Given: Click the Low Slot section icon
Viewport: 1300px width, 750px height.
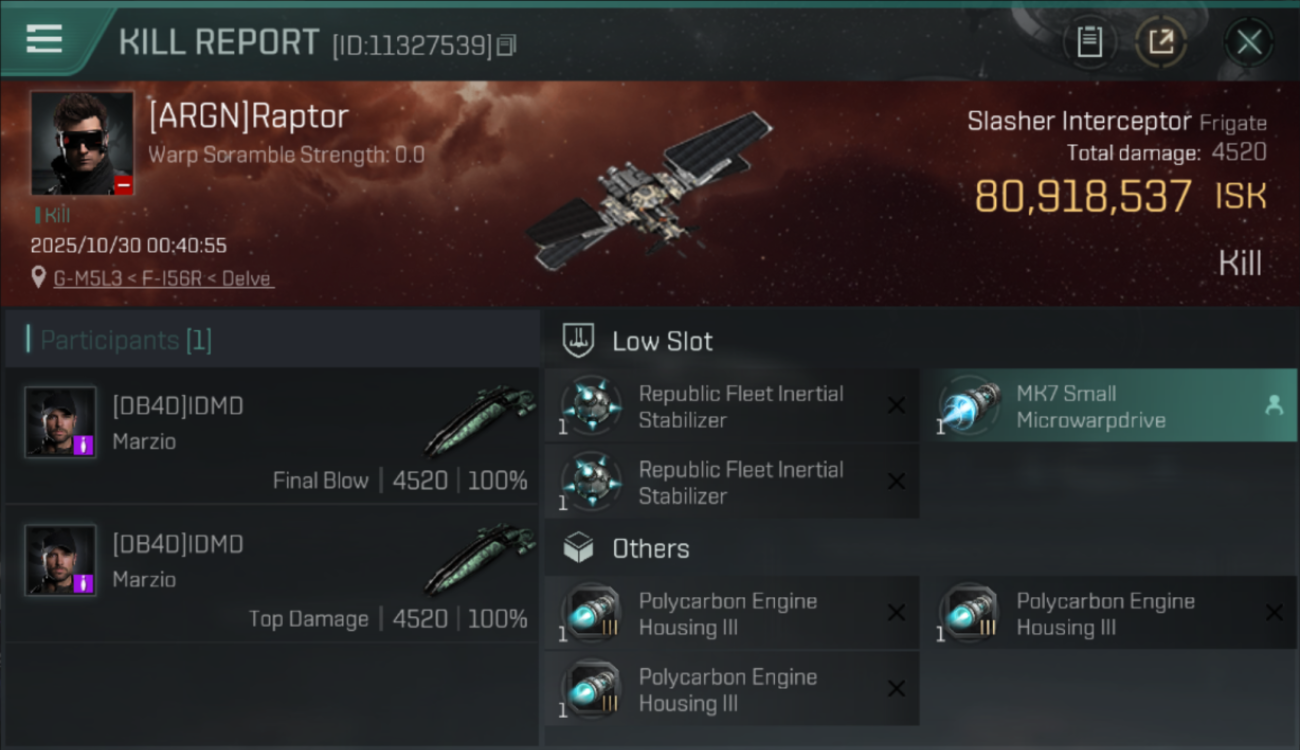Looking at the screenshot, I should point(579,340).
